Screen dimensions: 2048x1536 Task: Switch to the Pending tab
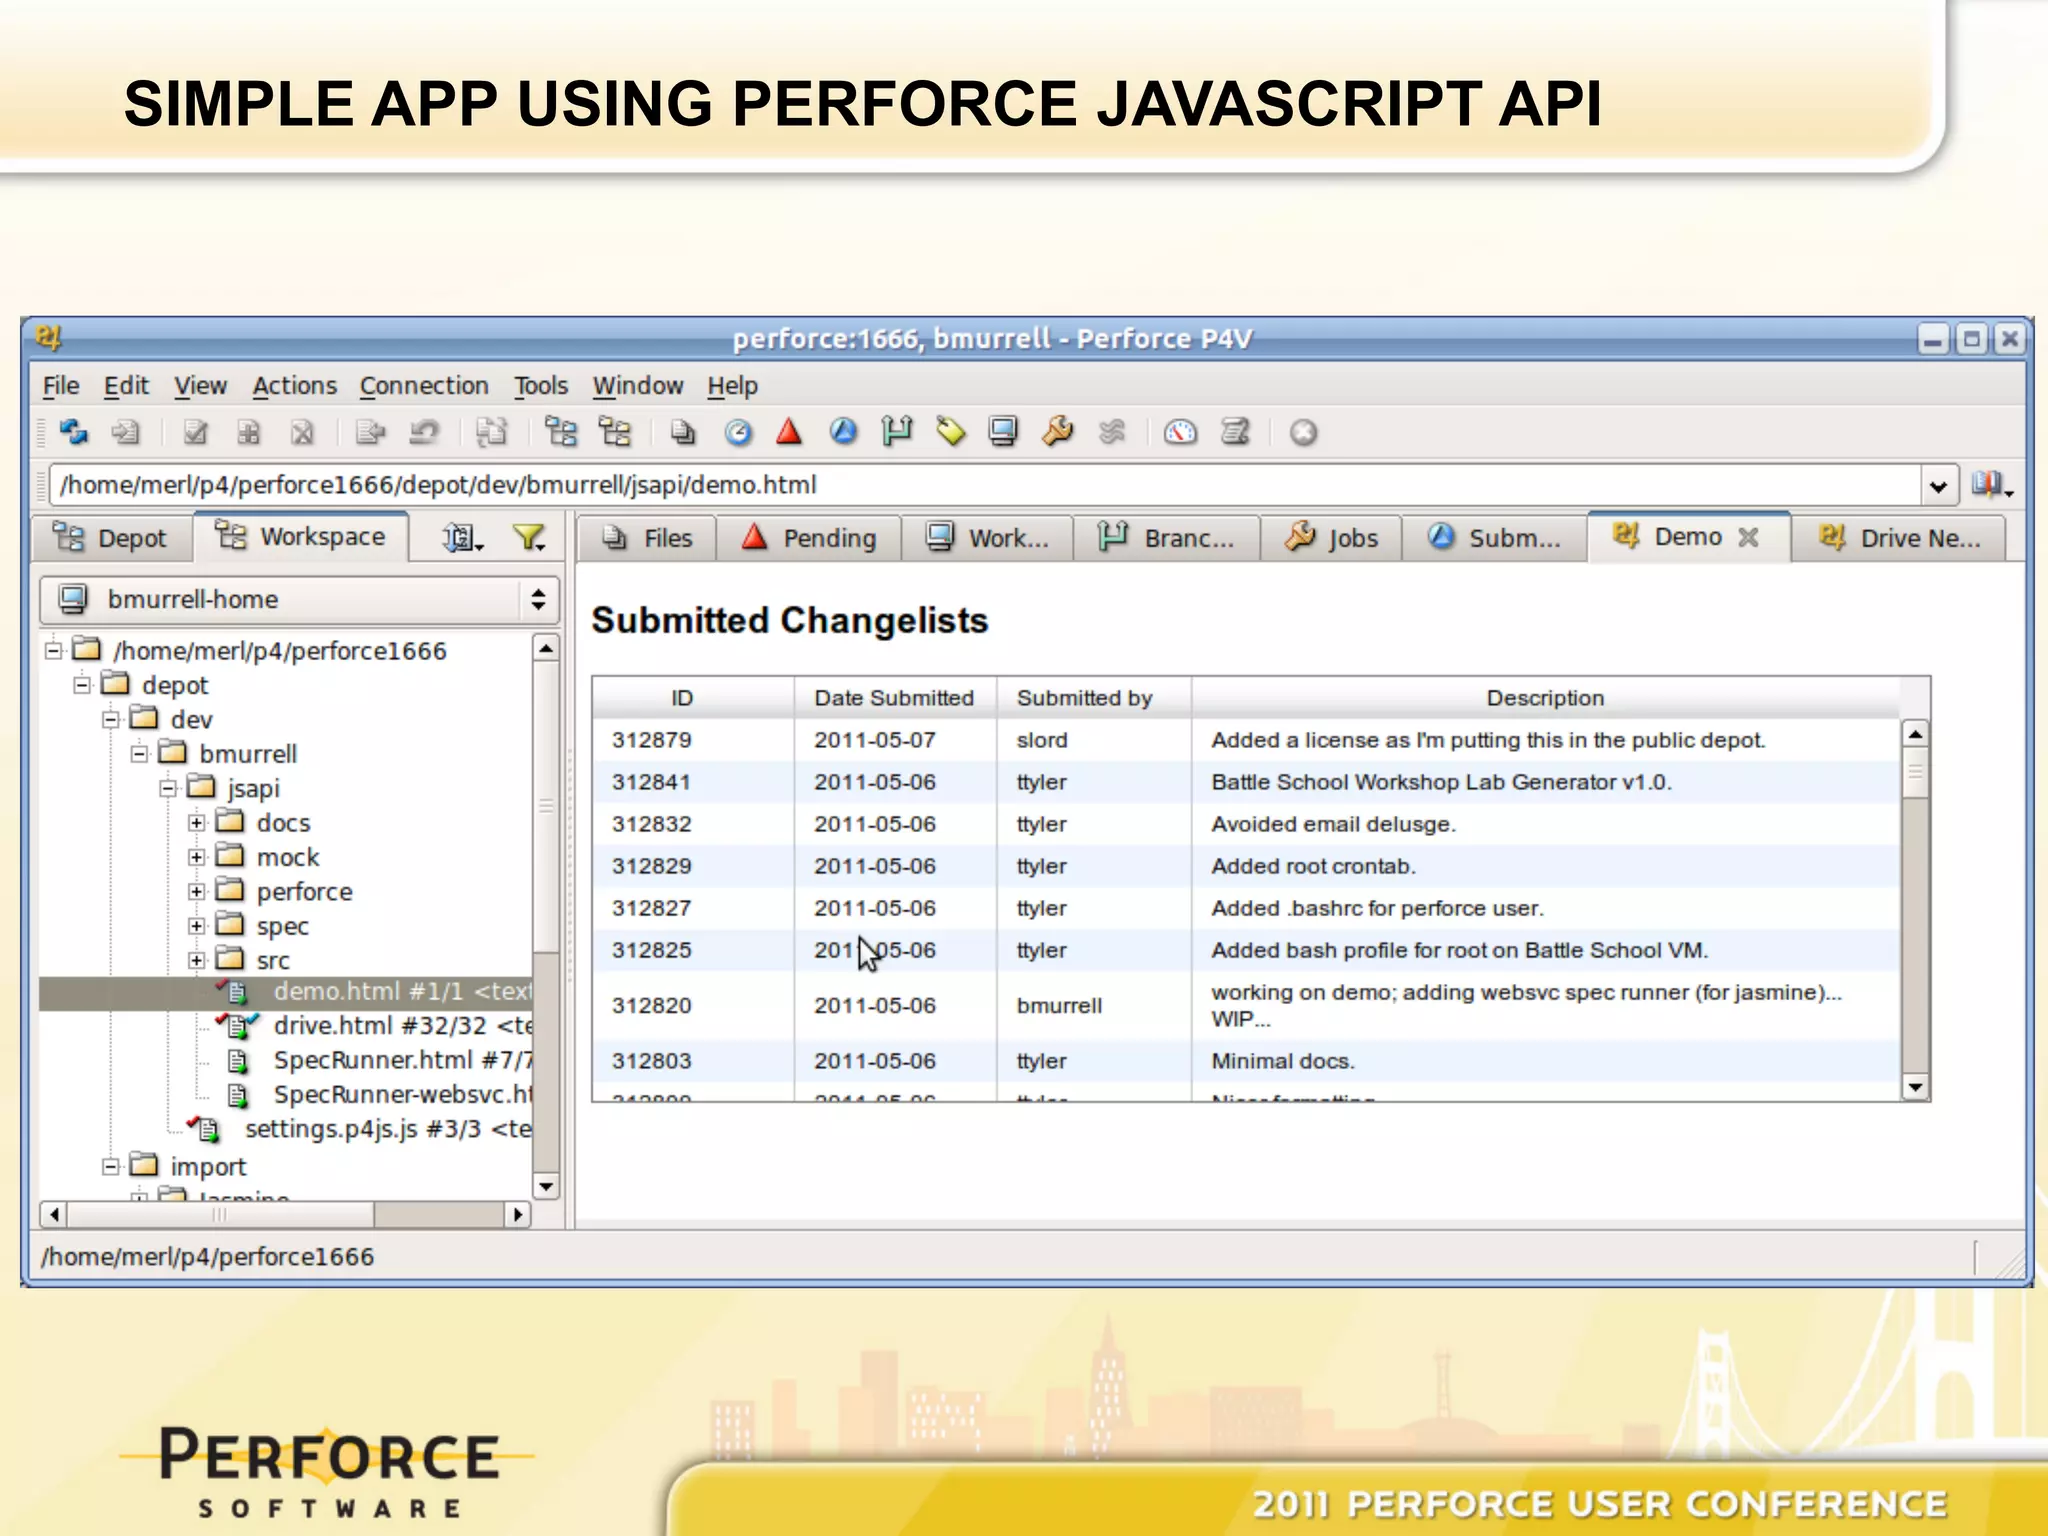[x=808, y=538]
